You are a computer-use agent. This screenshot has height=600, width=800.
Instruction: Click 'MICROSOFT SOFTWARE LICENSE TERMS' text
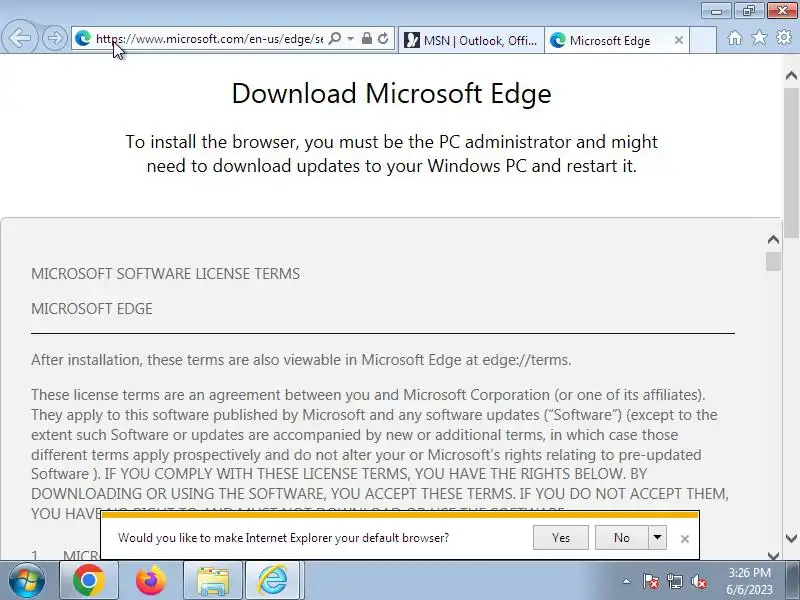click(165, 274)
